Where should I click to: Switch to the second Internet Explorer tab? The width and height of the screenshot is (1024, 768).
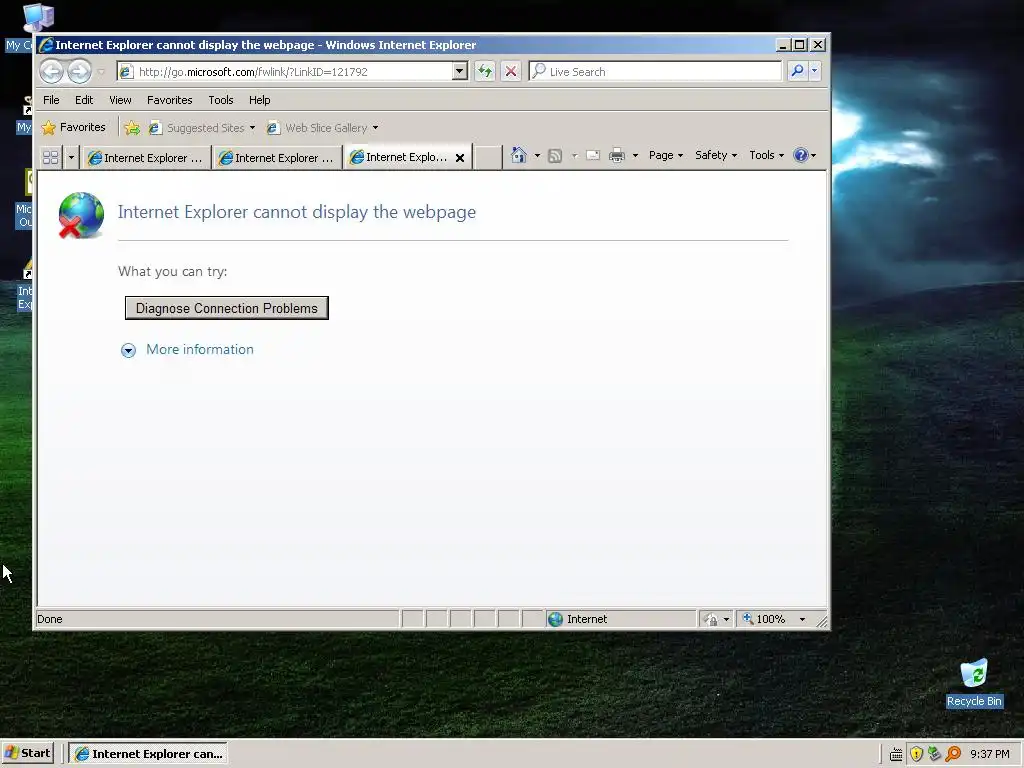(x=277, y=157)
